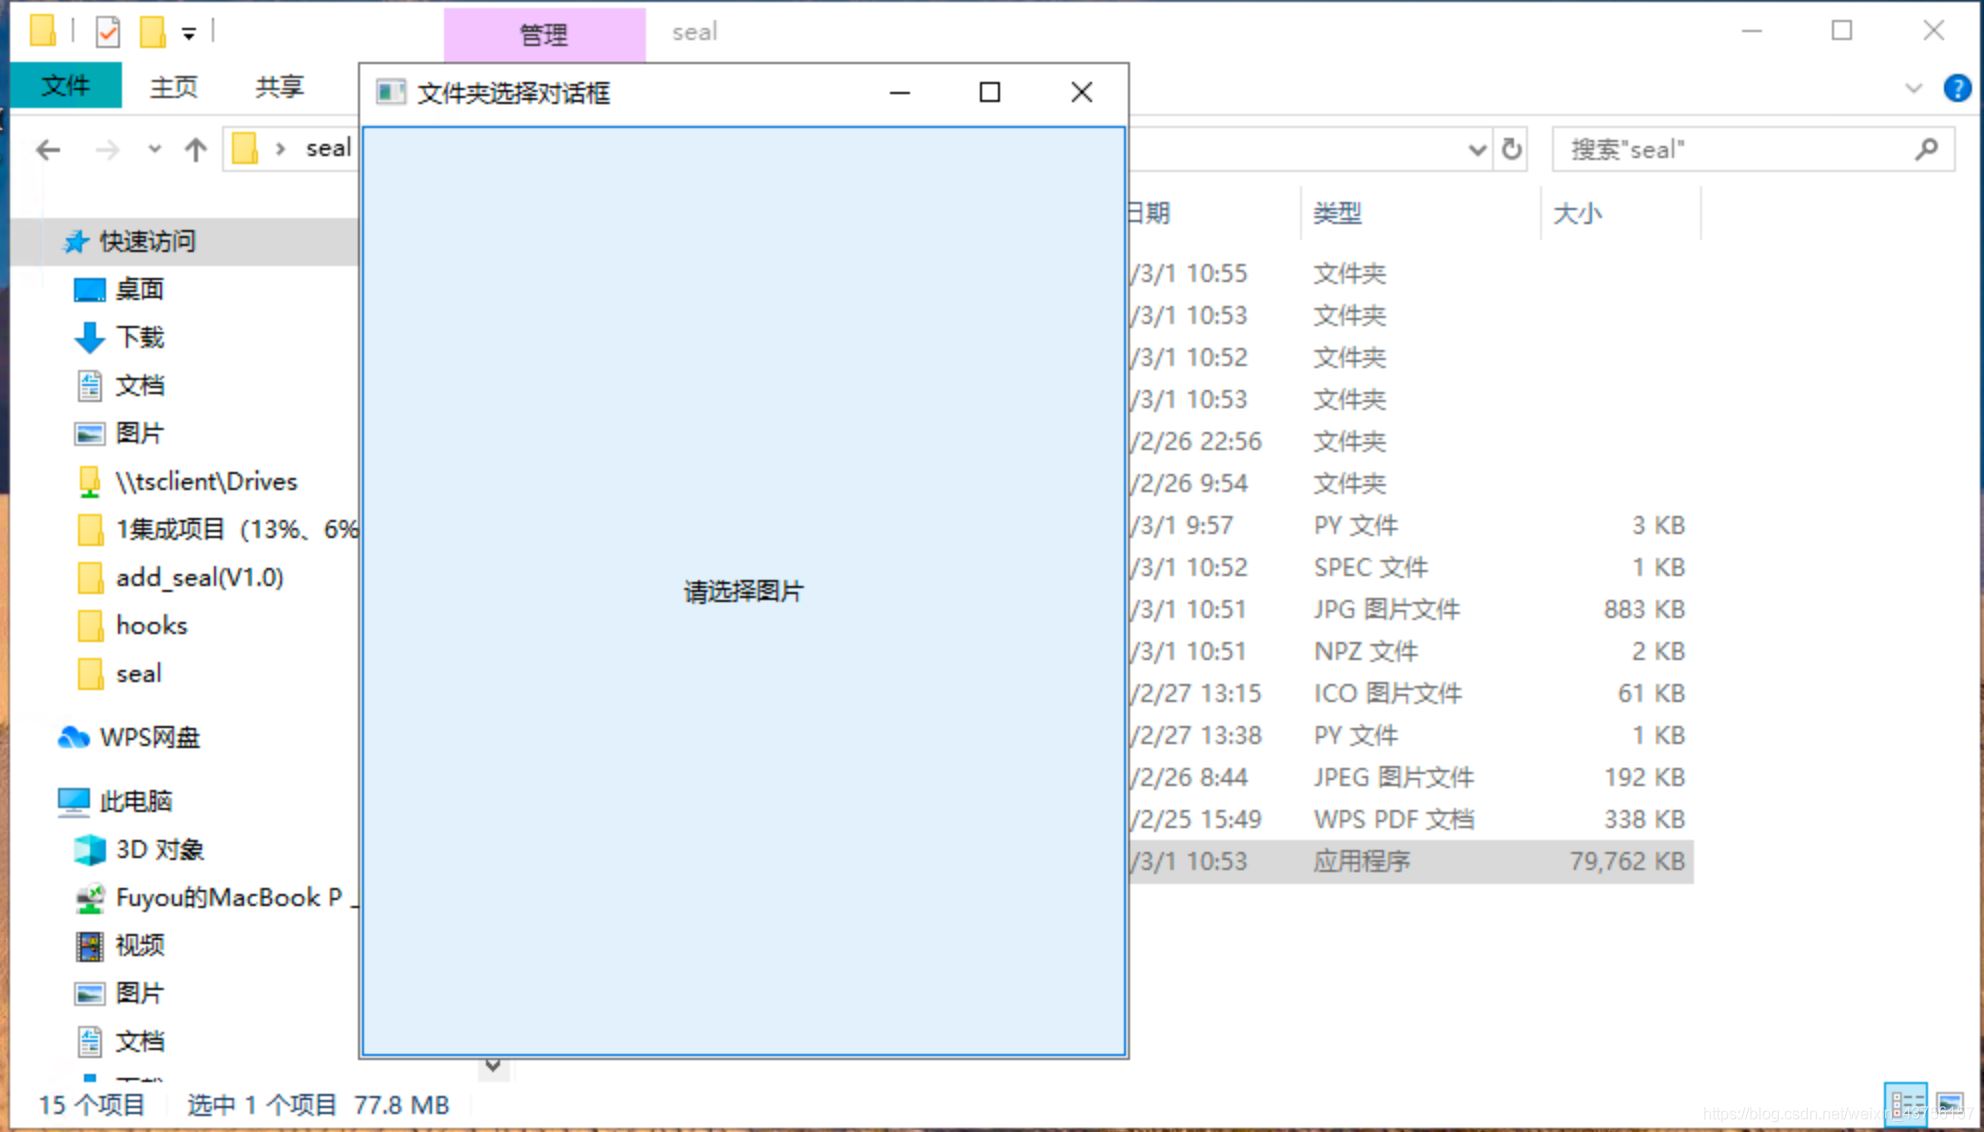Click the refresh icon next to the address bar

tap(1511, 149)
